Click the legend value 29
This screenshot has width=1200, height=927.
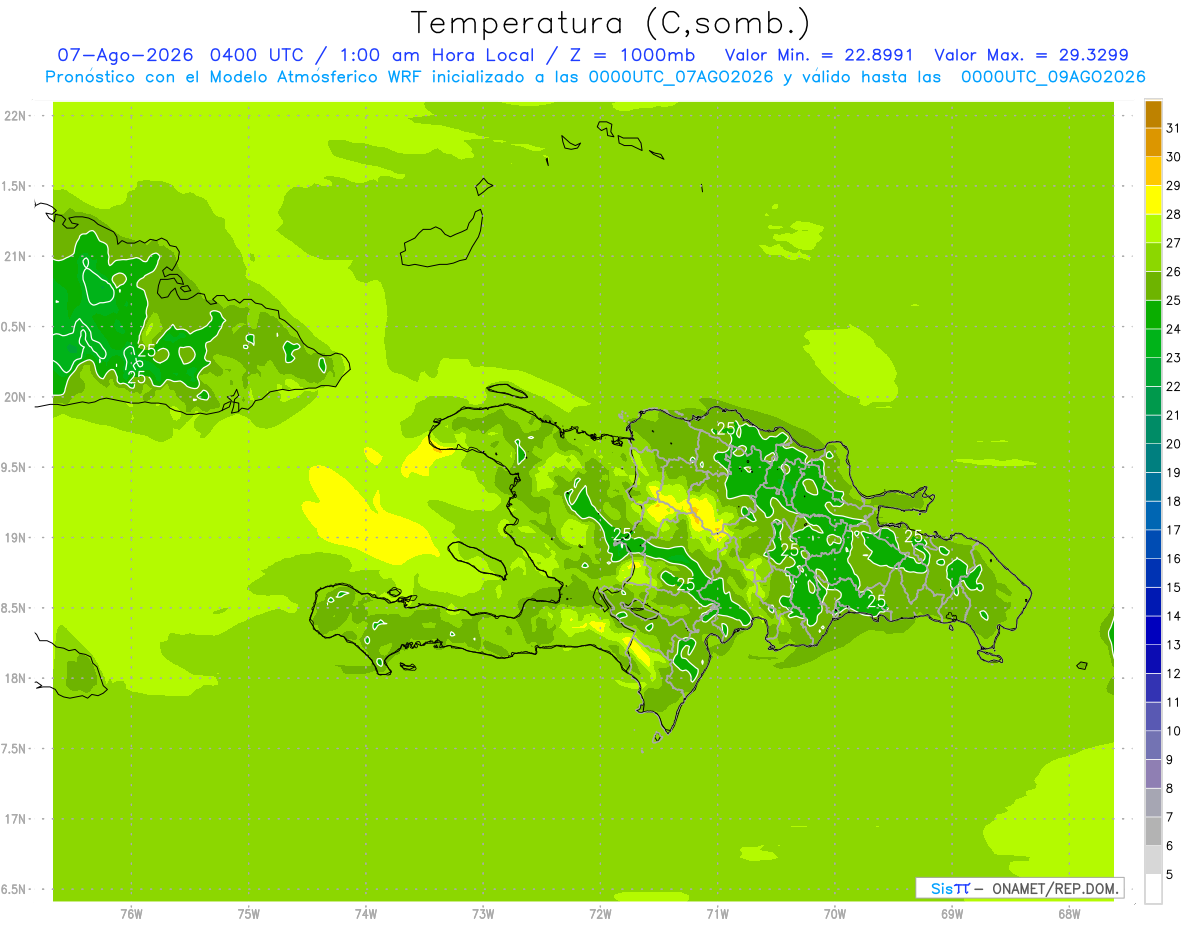click(1173, 186)
